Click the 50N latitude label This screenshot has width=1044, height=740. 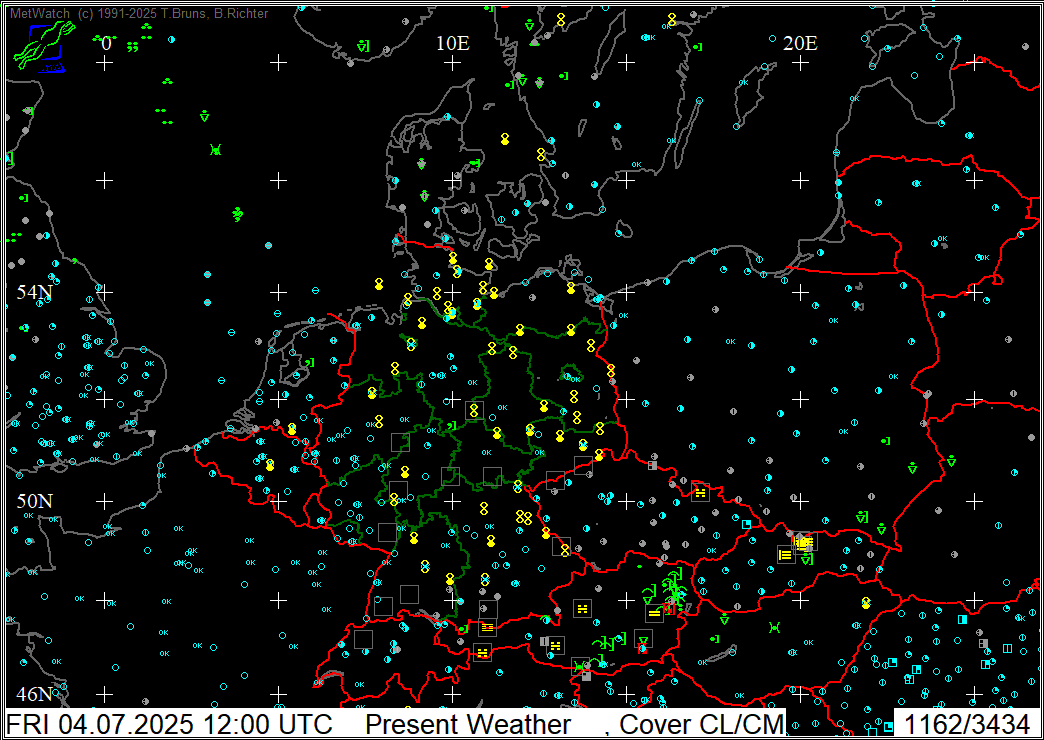click(35, 501)
